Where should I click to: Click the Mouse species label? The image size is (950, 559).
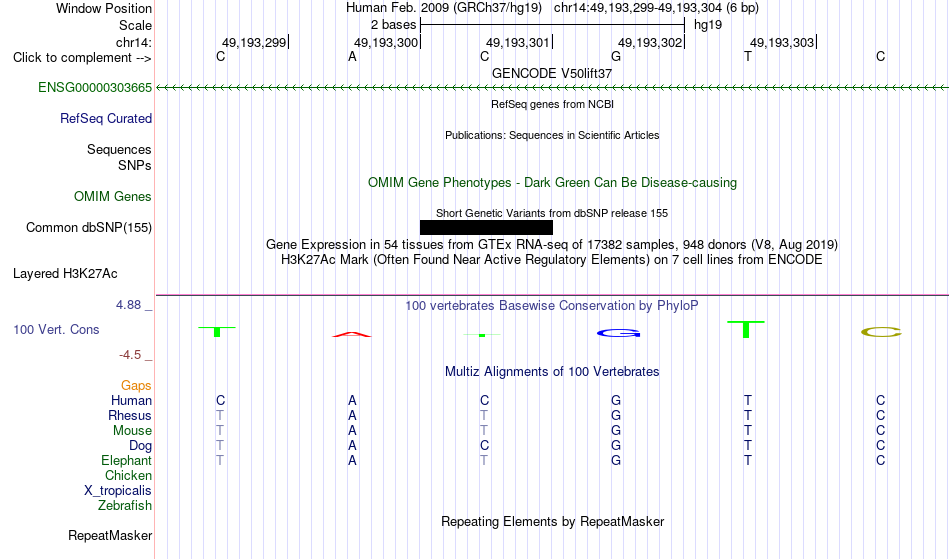[132, 431]
